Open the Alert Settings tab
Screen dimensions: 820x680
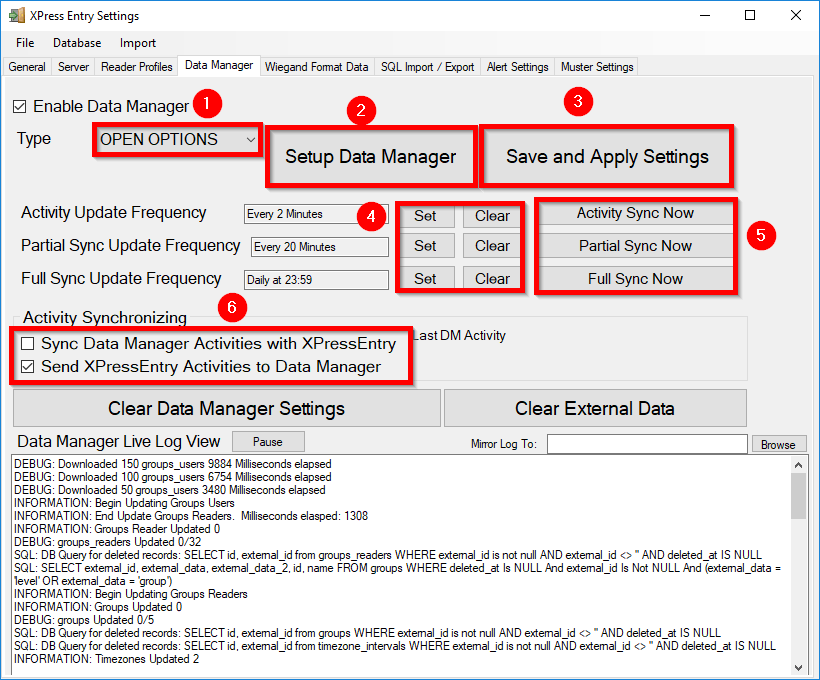pos(518,67)
